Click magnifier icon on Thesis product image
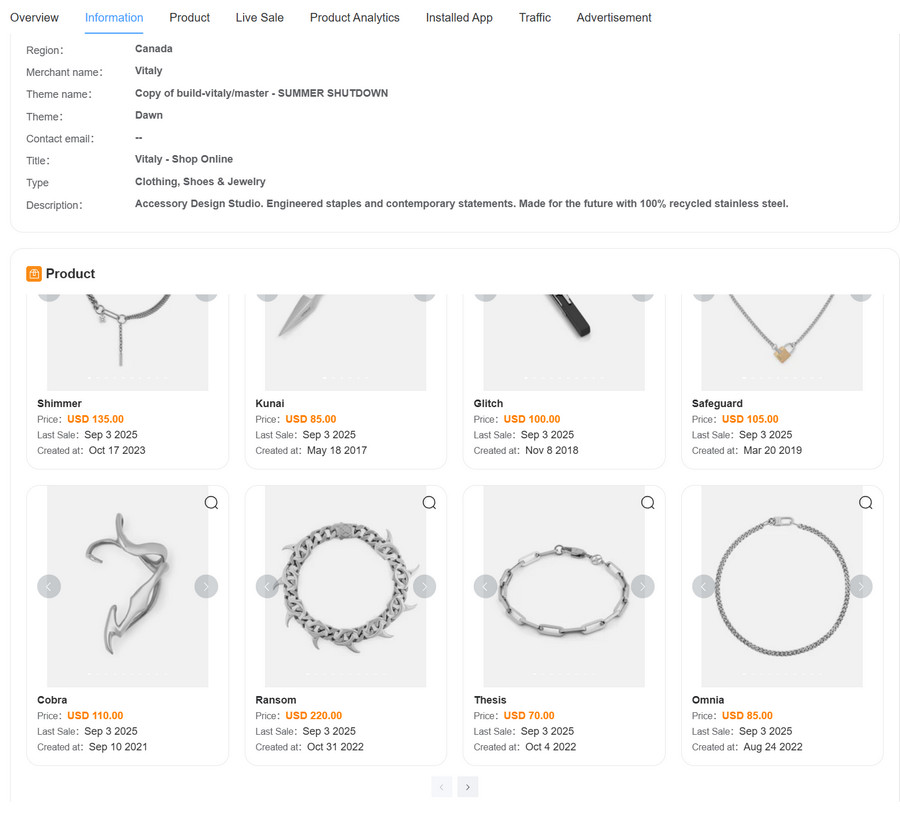 [648, 503]
